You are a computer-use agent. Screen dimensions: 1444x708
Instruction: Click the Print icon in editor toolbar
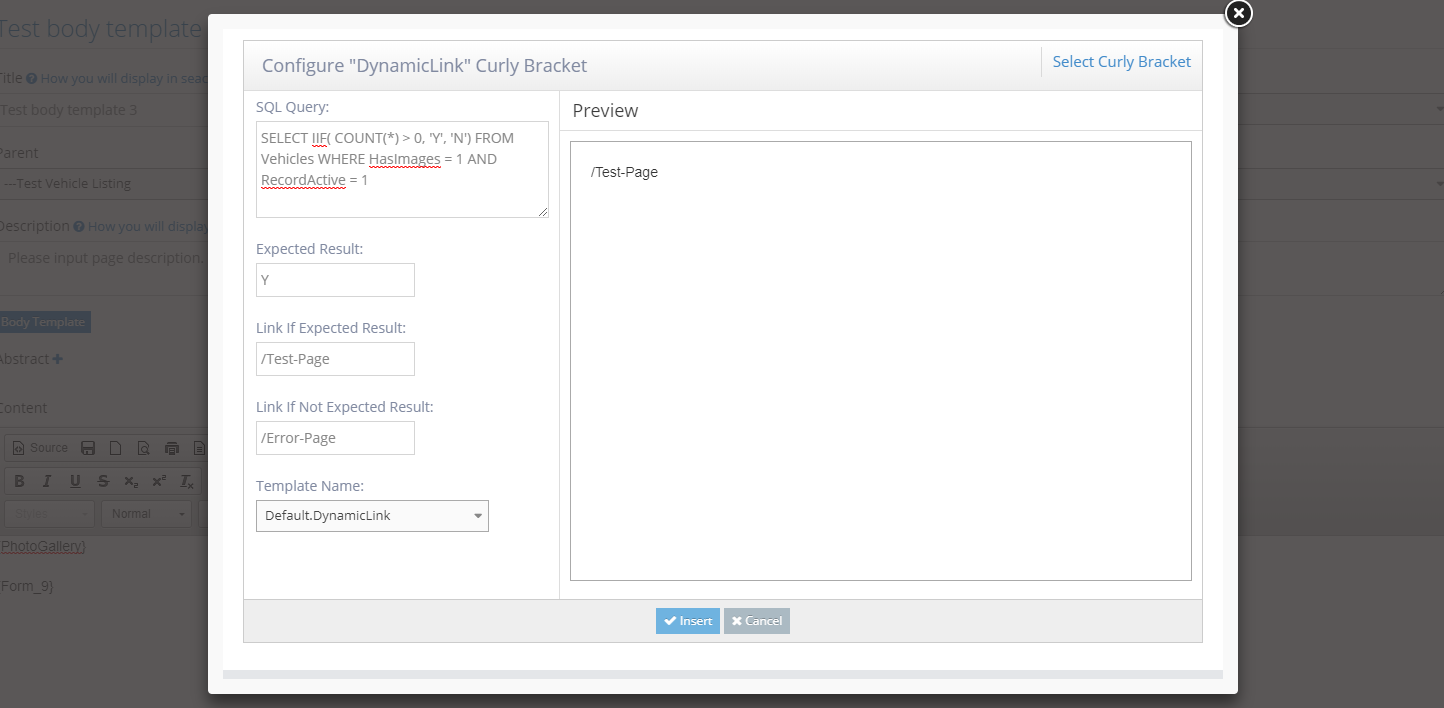[x=172, y=448]
